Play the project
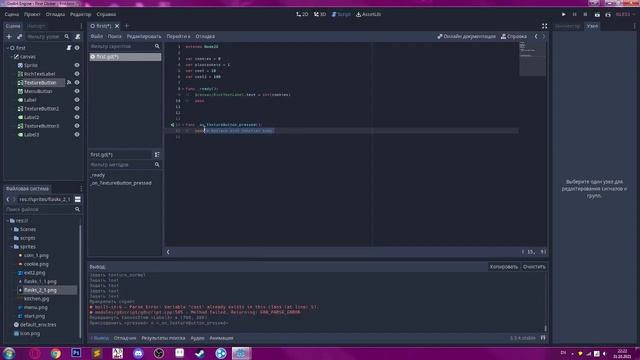Image resolution: width=640 pixels, height=360 pixels. pos(564,14)
